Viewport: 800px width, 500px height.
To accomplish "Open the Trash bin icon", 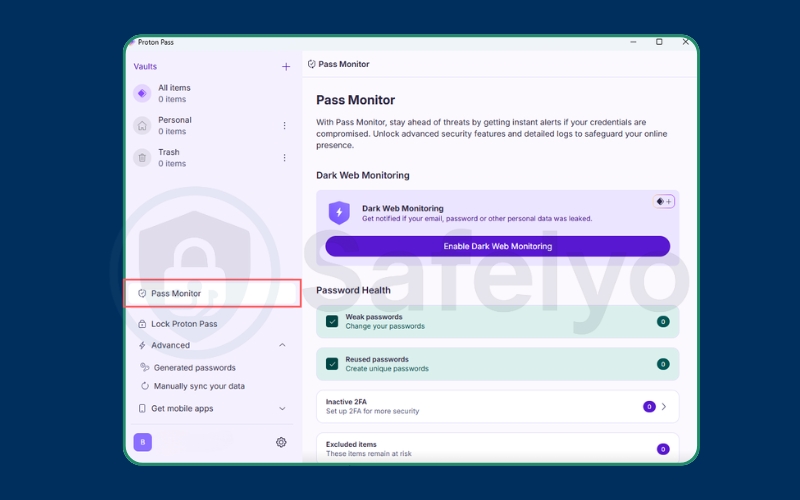I will pos(142,157).
